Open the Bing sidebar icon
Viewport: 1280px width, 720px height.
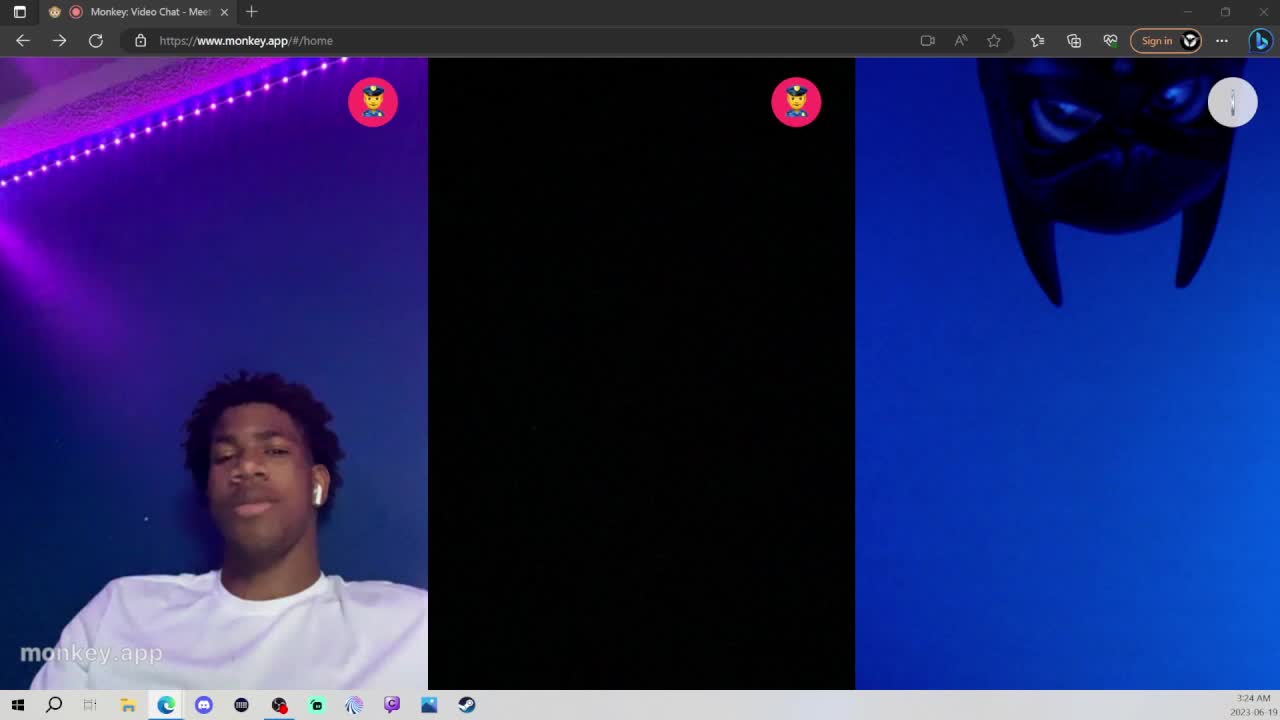(x=1260, y=41)
